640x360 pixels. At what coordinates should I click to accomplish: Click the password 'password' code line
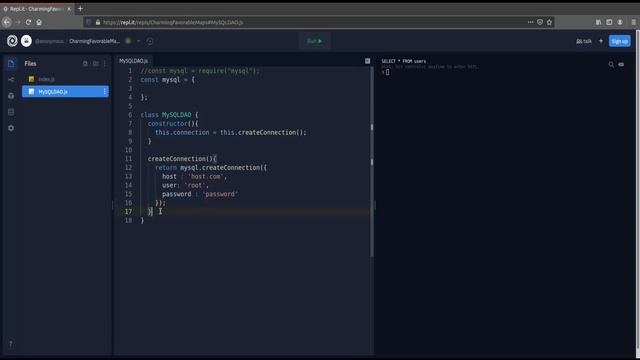pos(200,194)
